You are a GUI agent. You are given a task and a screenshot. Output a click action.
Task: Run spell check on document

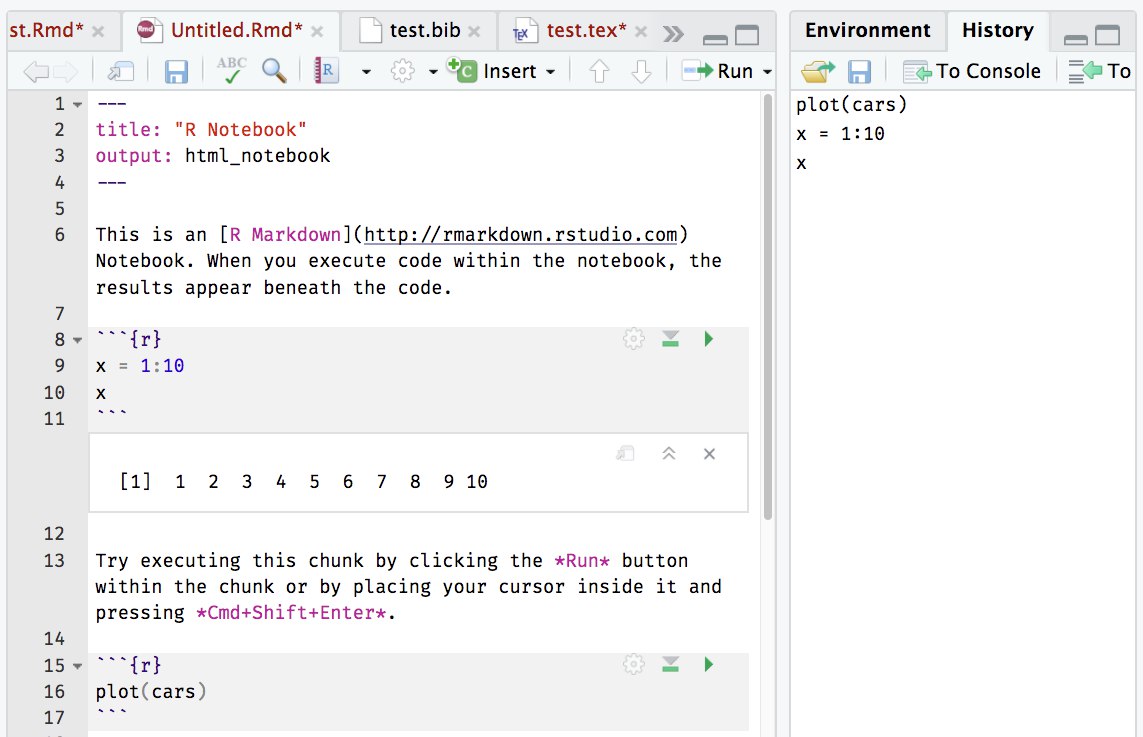click(x=231, y=71)
